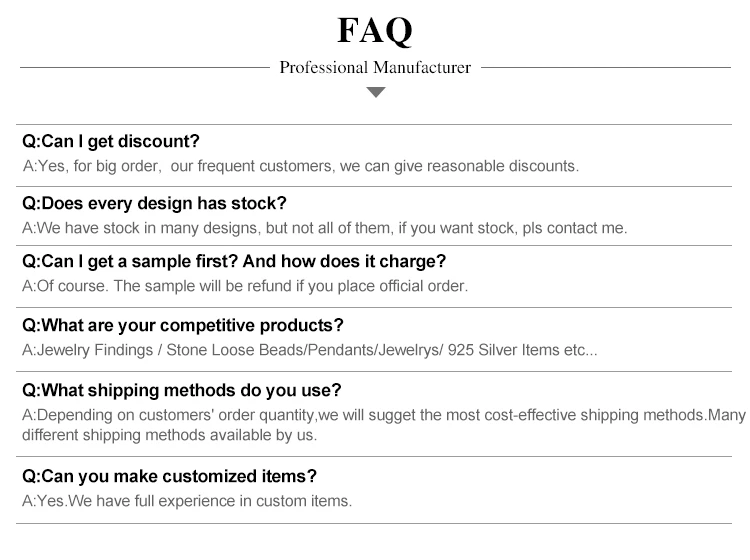
Task: Click the 'Stone Loose Beads' text
Action: click(x=235, y=351)
